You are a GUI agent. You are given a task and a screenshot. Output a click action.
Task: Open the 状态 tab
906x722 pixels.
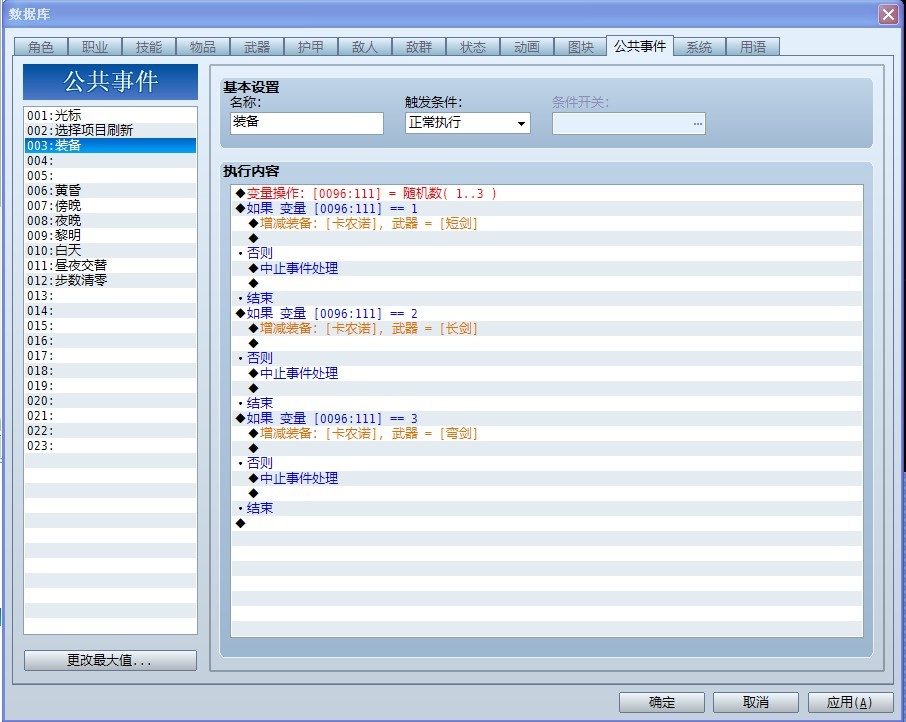click(x=473, y=47)
